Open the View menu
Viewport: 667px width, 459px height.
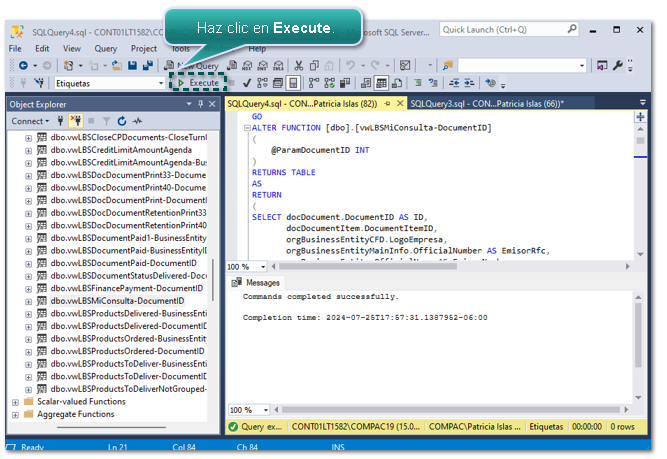[72, 48]
